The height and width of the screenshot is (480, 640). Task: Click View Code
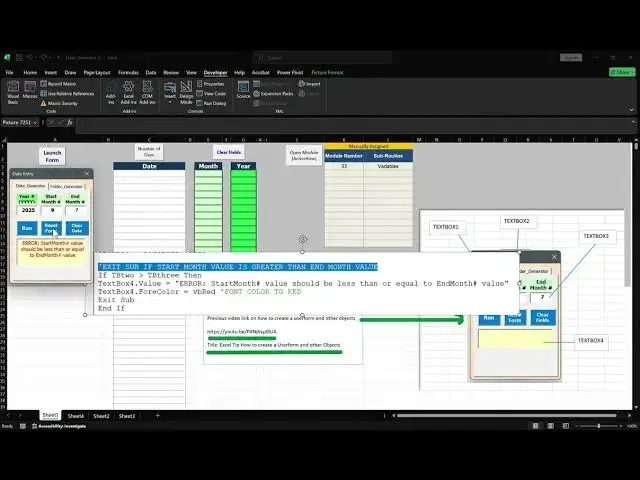tap(211, 93)
